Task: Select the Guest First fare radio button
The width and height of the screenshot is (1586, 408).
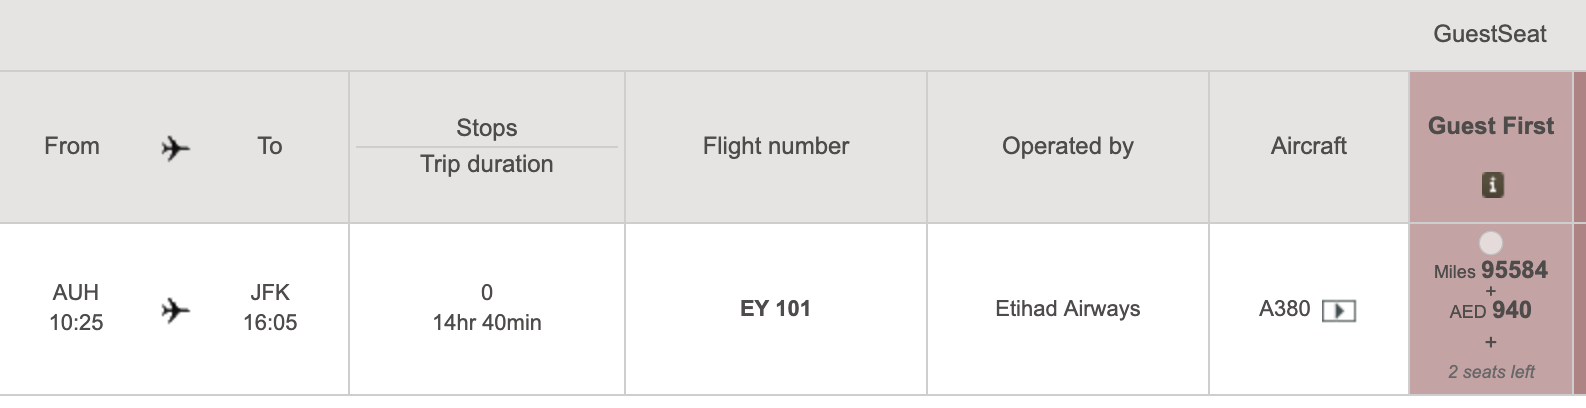Action: 1490,243
